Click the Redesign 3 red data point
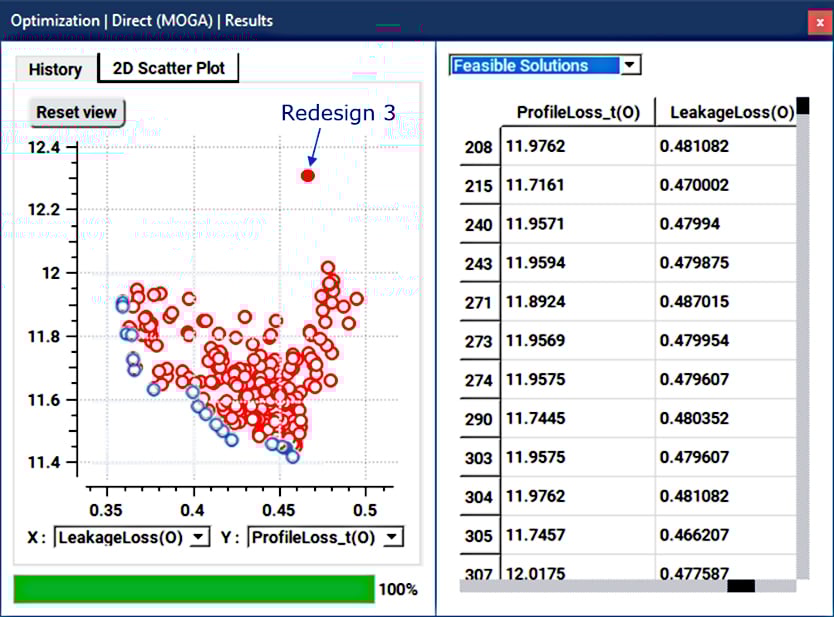834x617 pixels. coord(308,175)
